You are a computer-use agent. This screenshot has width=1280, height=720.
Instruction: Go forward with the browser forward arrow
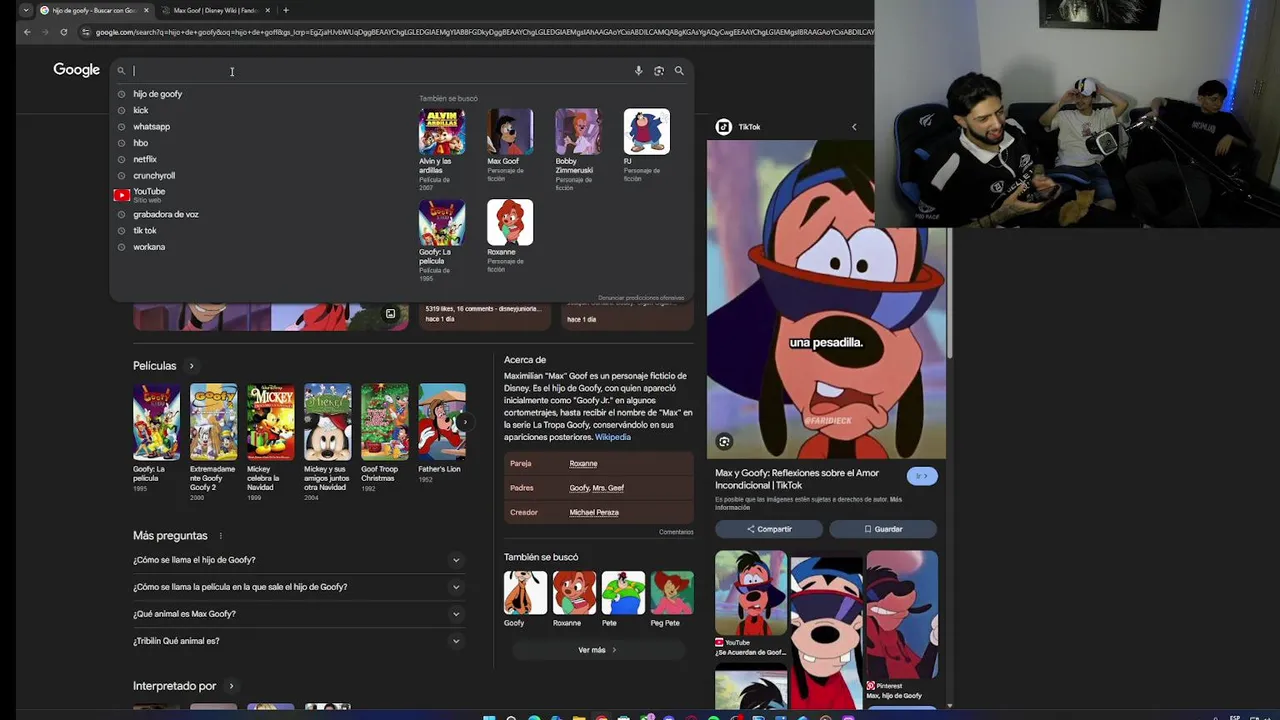click(45, 32)
